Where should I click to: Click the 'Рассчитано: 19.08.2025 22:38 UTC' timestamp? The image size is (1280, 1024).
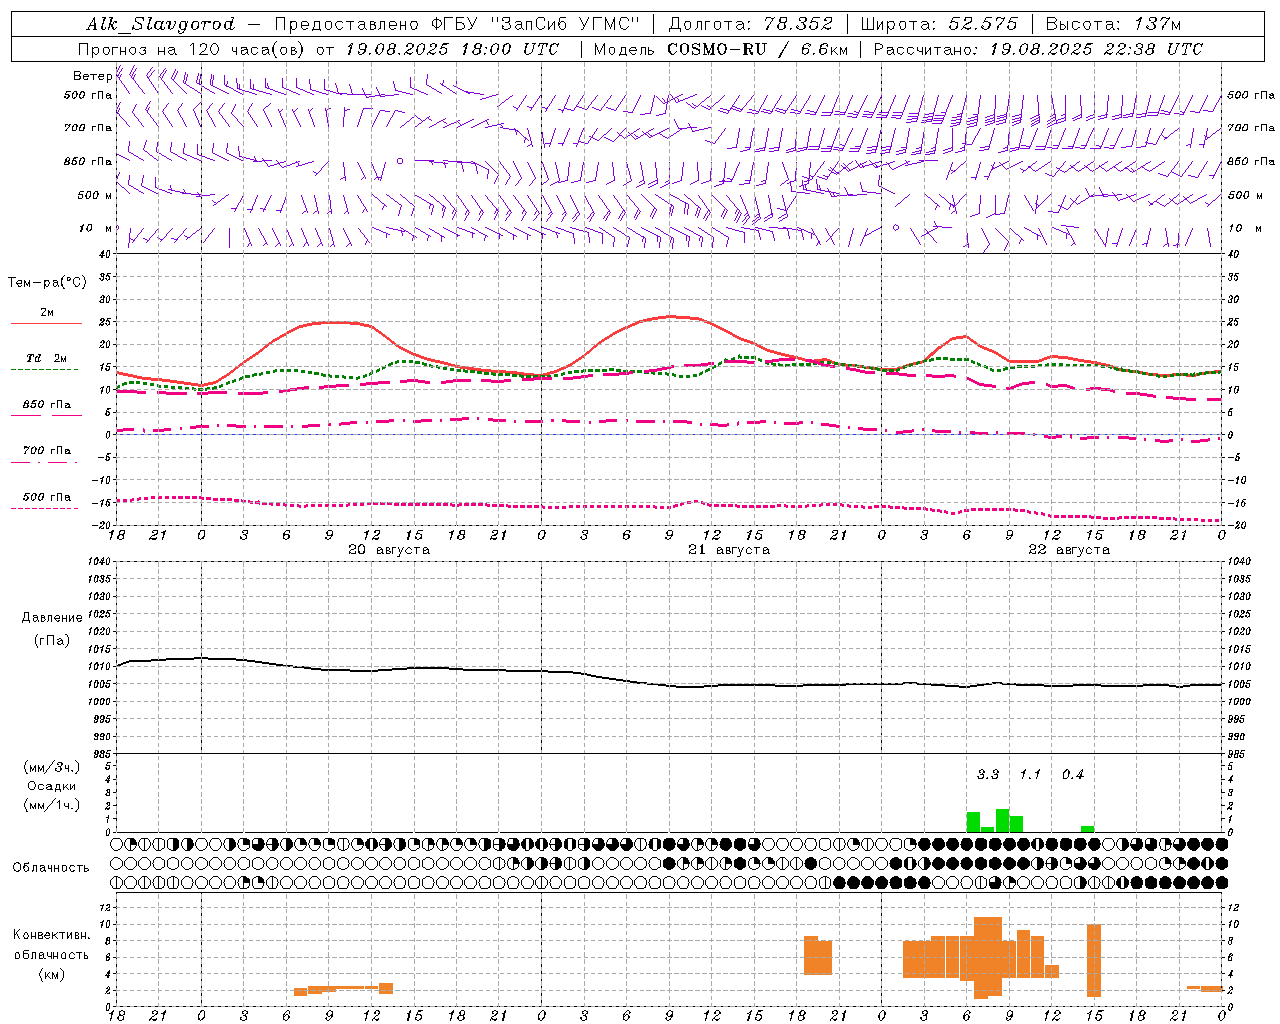pos(1038,49)
